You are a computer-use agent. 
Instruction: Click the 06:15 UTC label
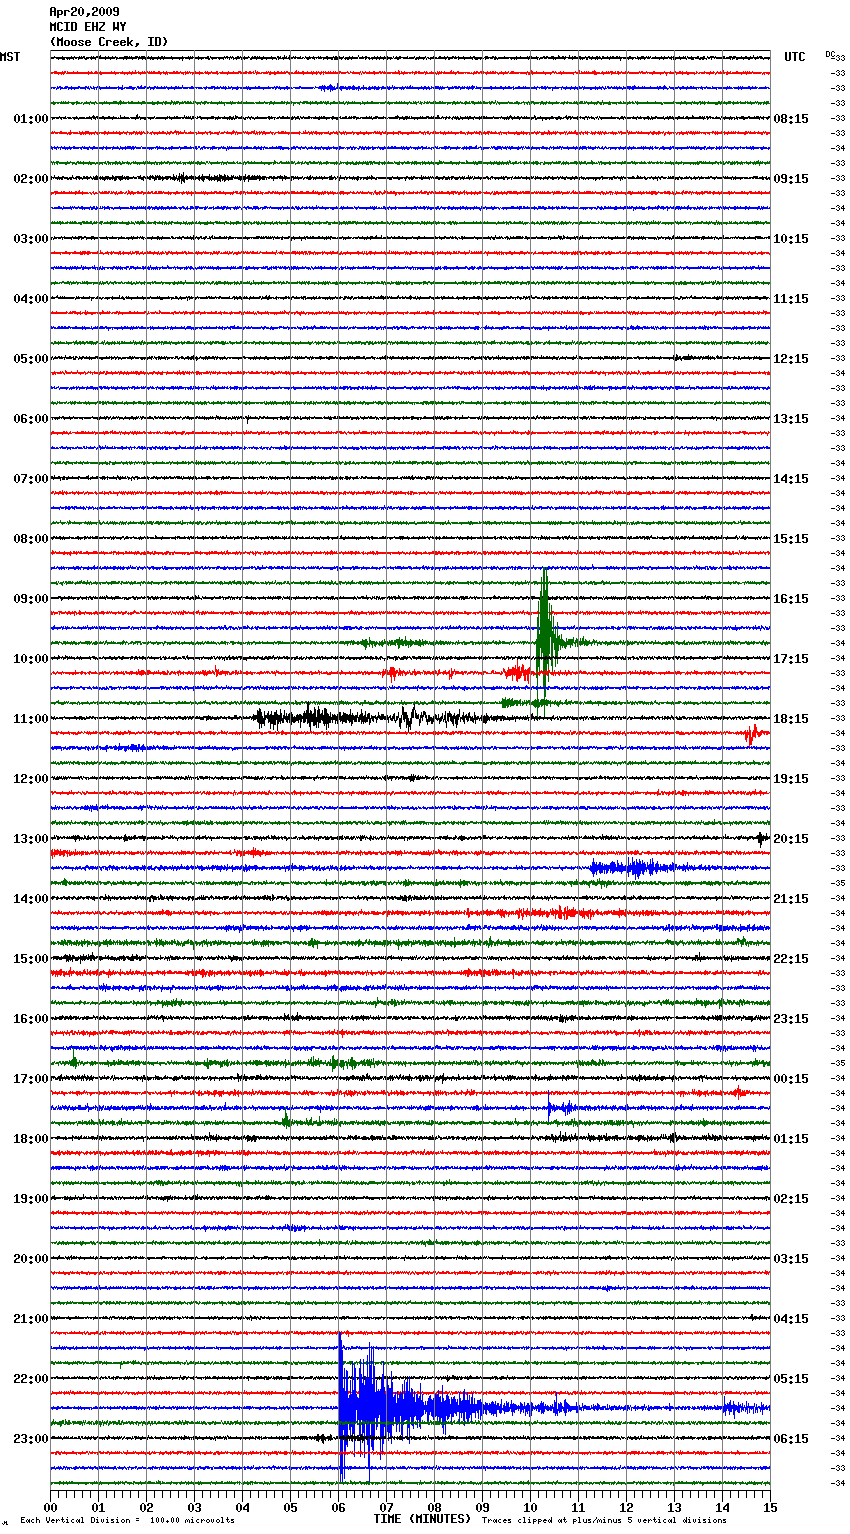coord(791,1439)
